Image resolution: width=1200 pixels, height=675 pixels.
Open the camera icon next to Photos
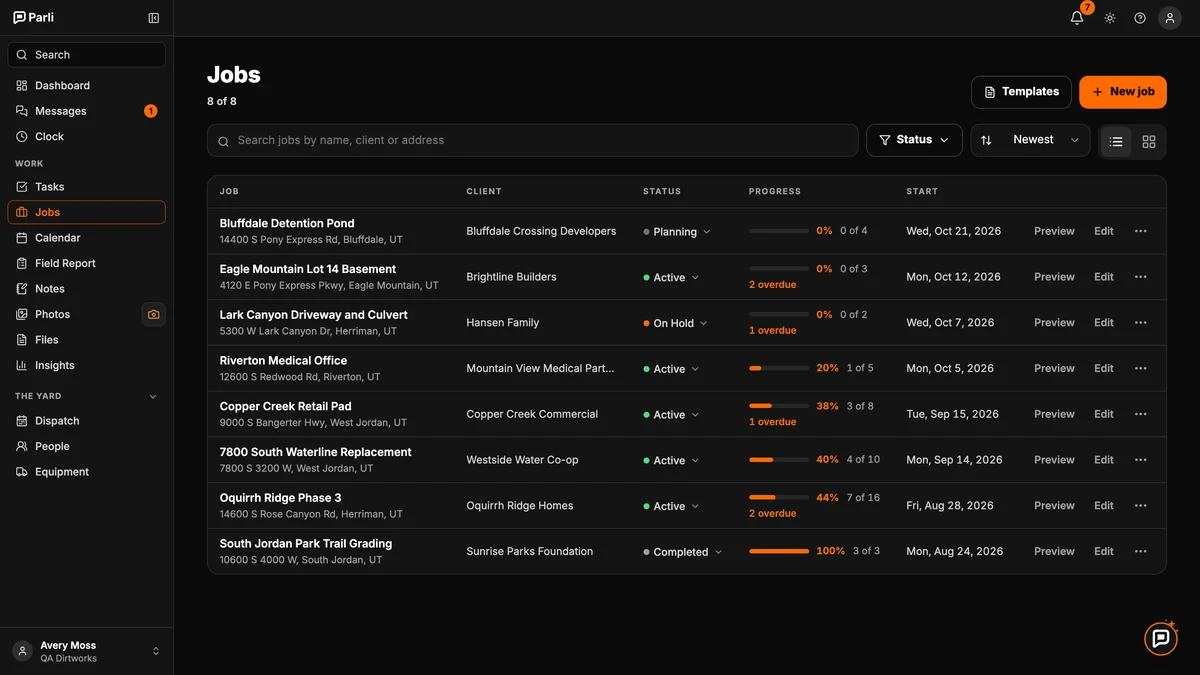153,314
